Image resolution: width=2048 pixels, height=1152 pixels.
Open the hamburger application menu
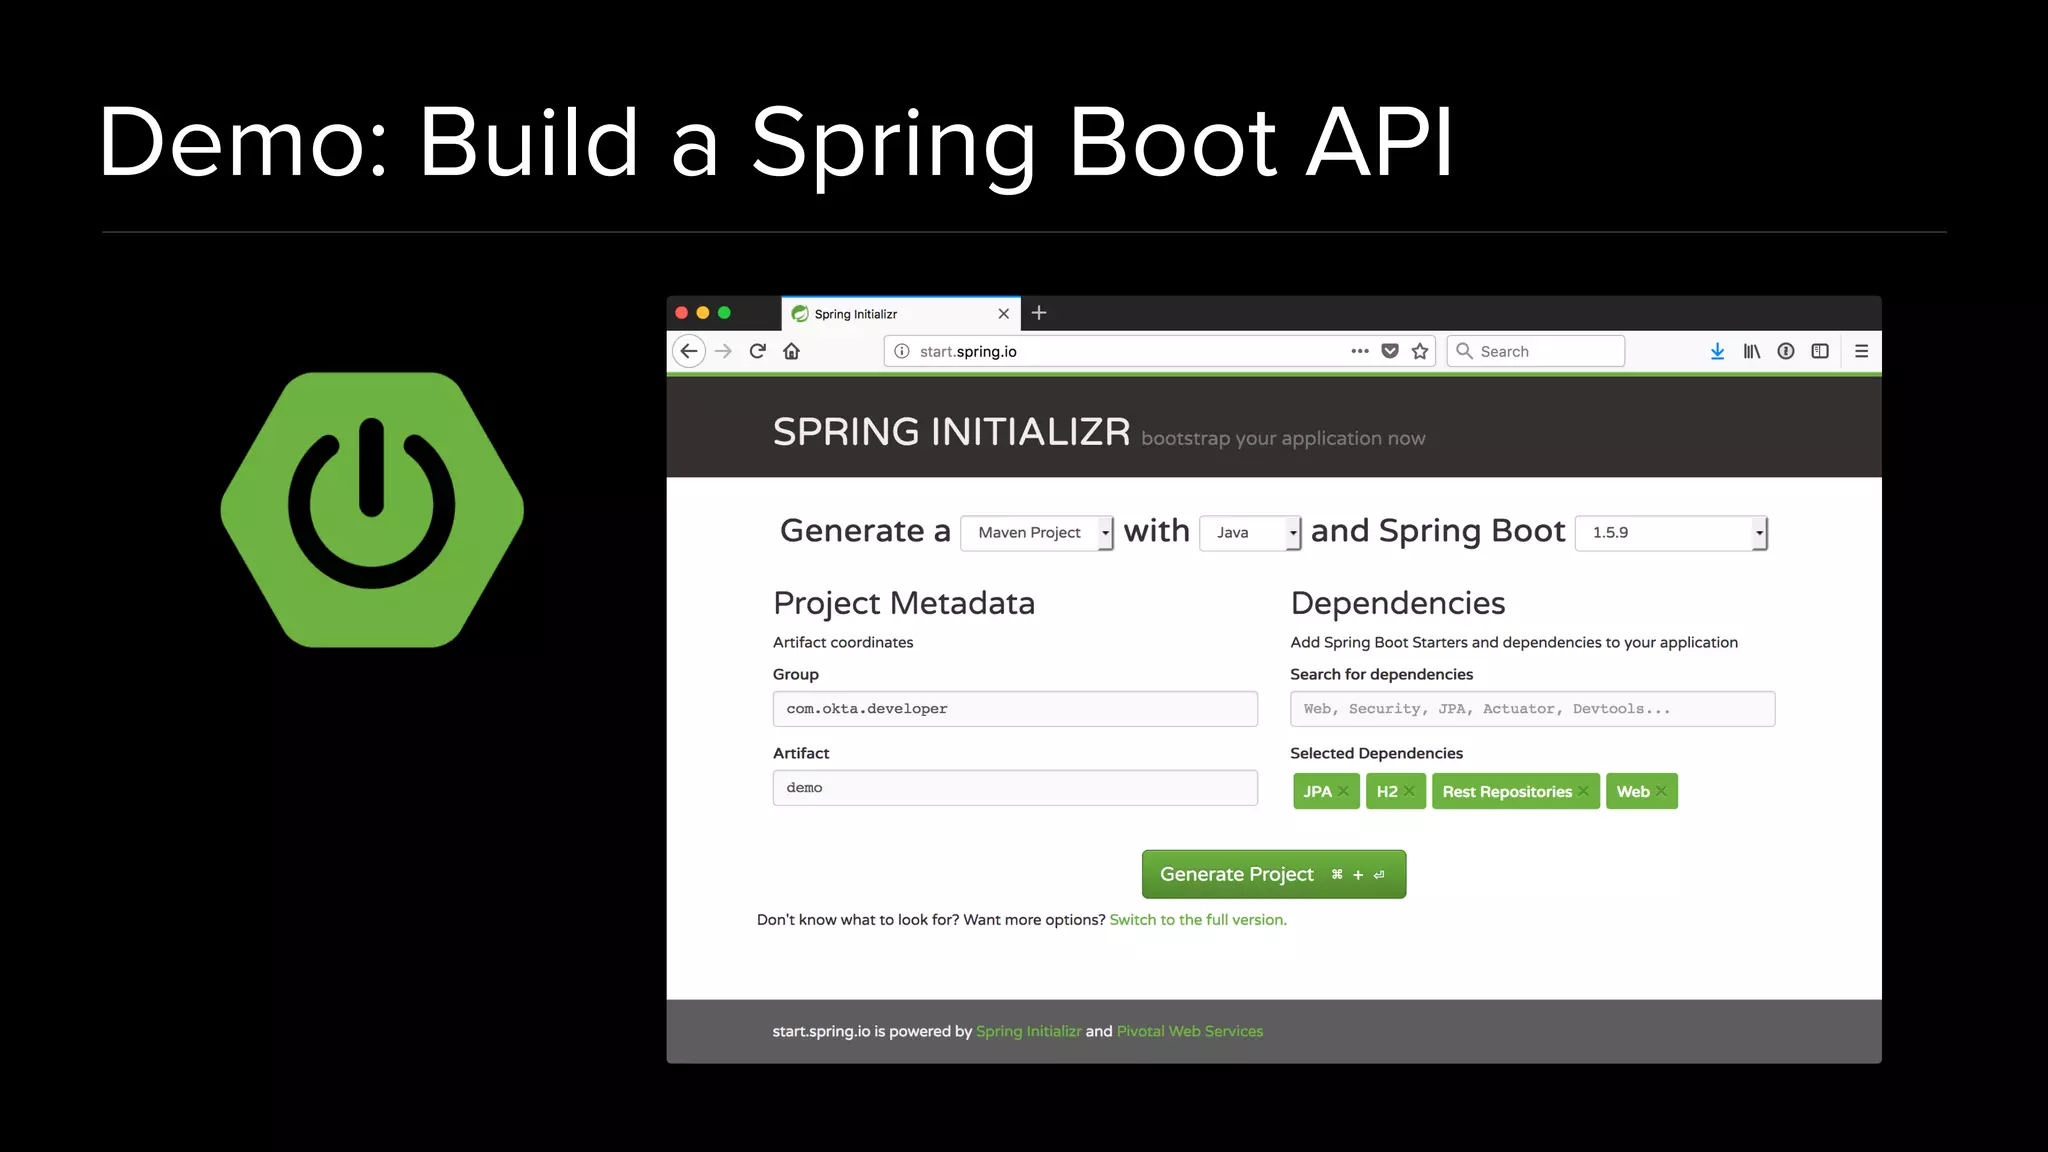pyautogui.click(x=1861, y=351)
